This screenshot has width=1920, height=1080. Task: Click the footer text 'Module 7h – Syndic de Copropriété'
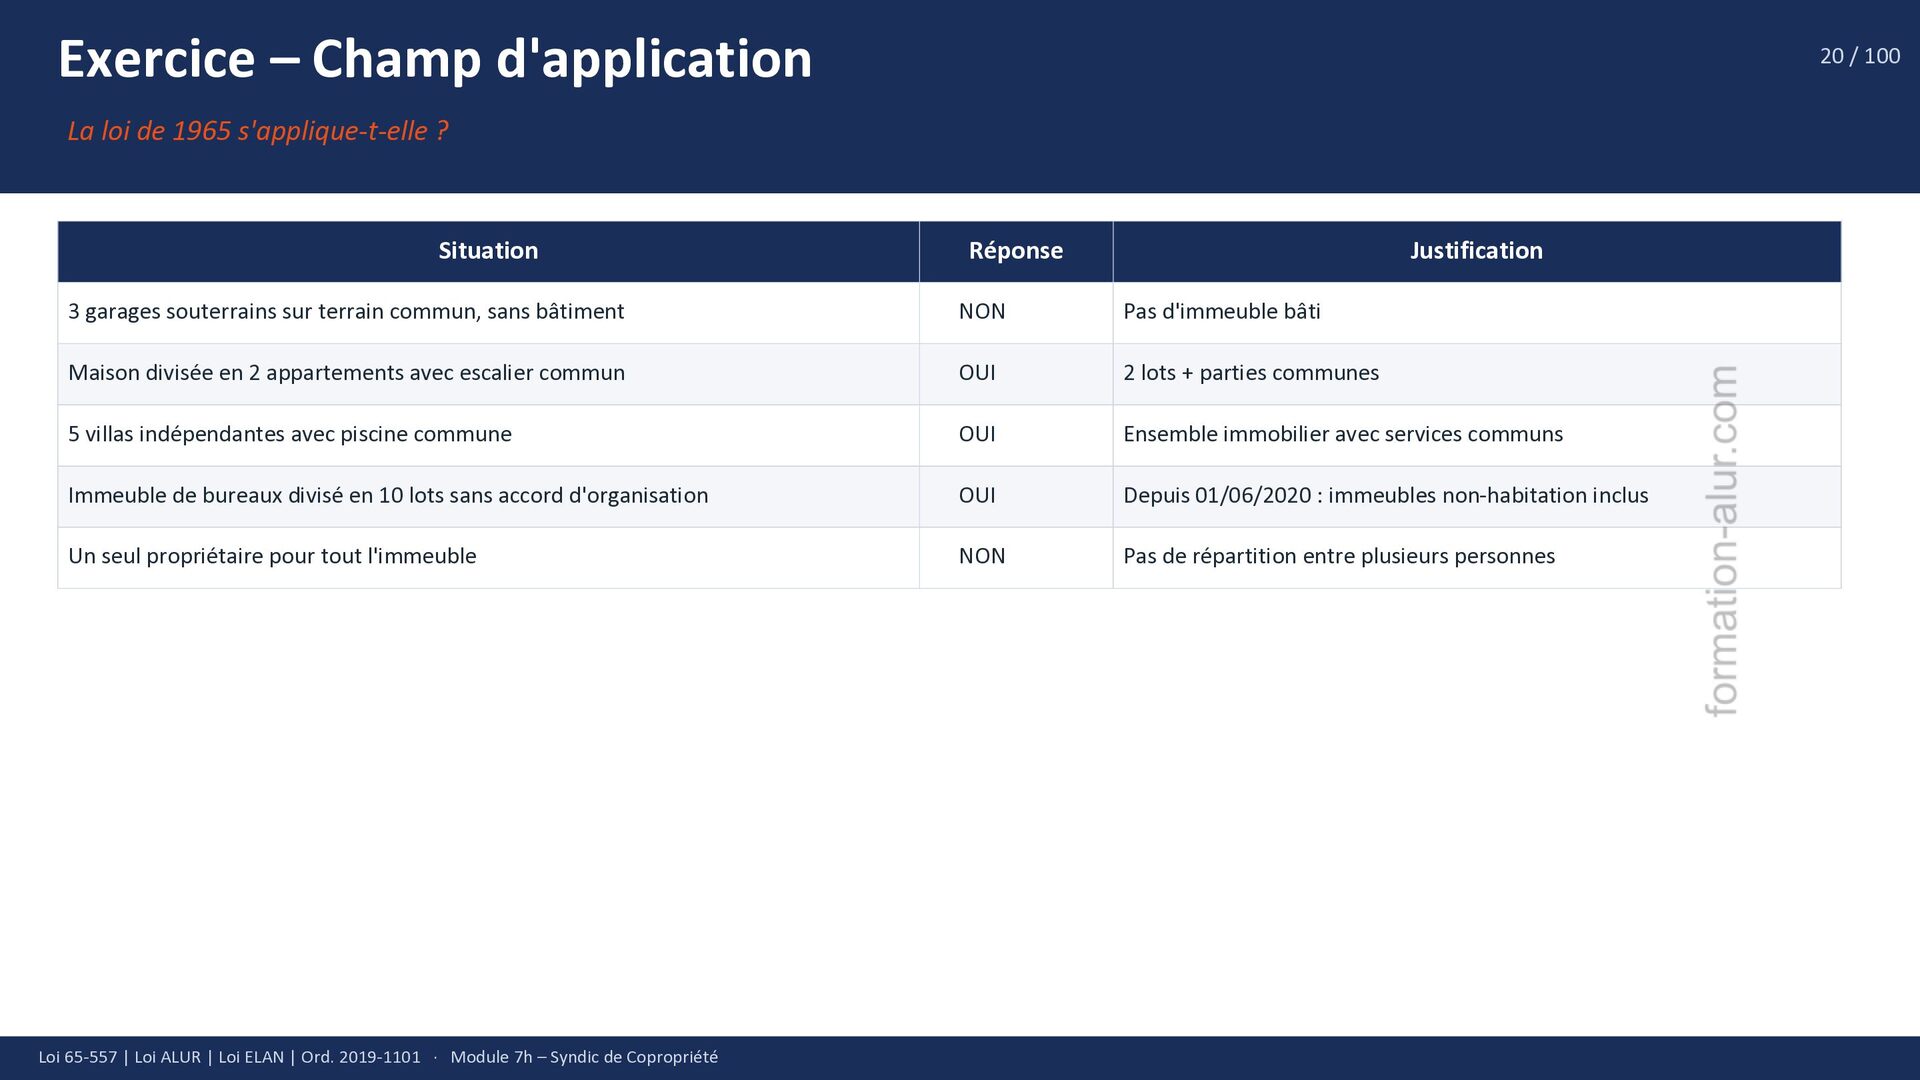point(584,1057)
